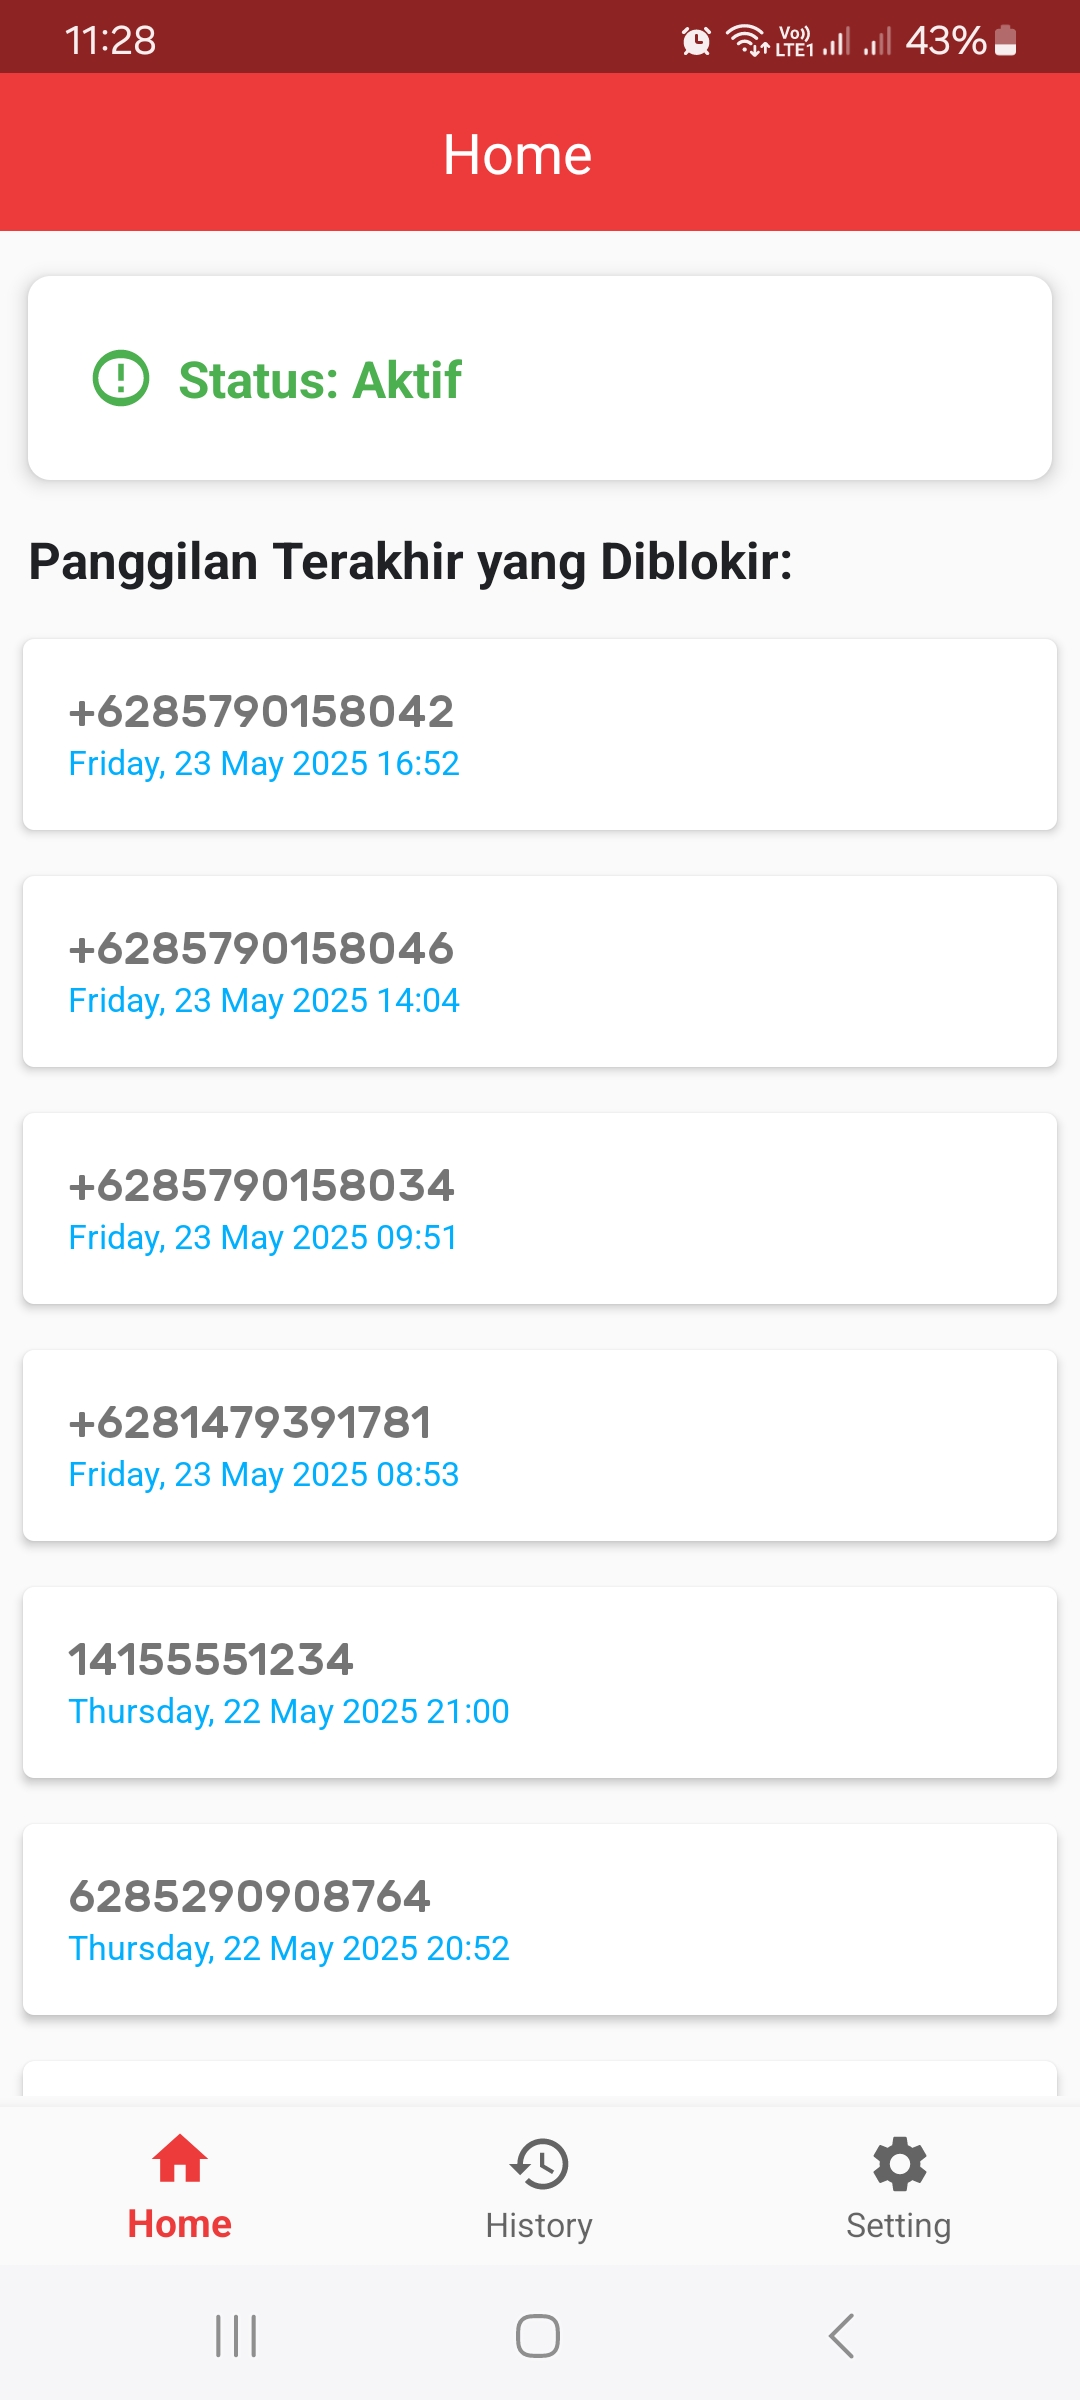Tap the alarm icon in status bar

[x=696, y=41]
